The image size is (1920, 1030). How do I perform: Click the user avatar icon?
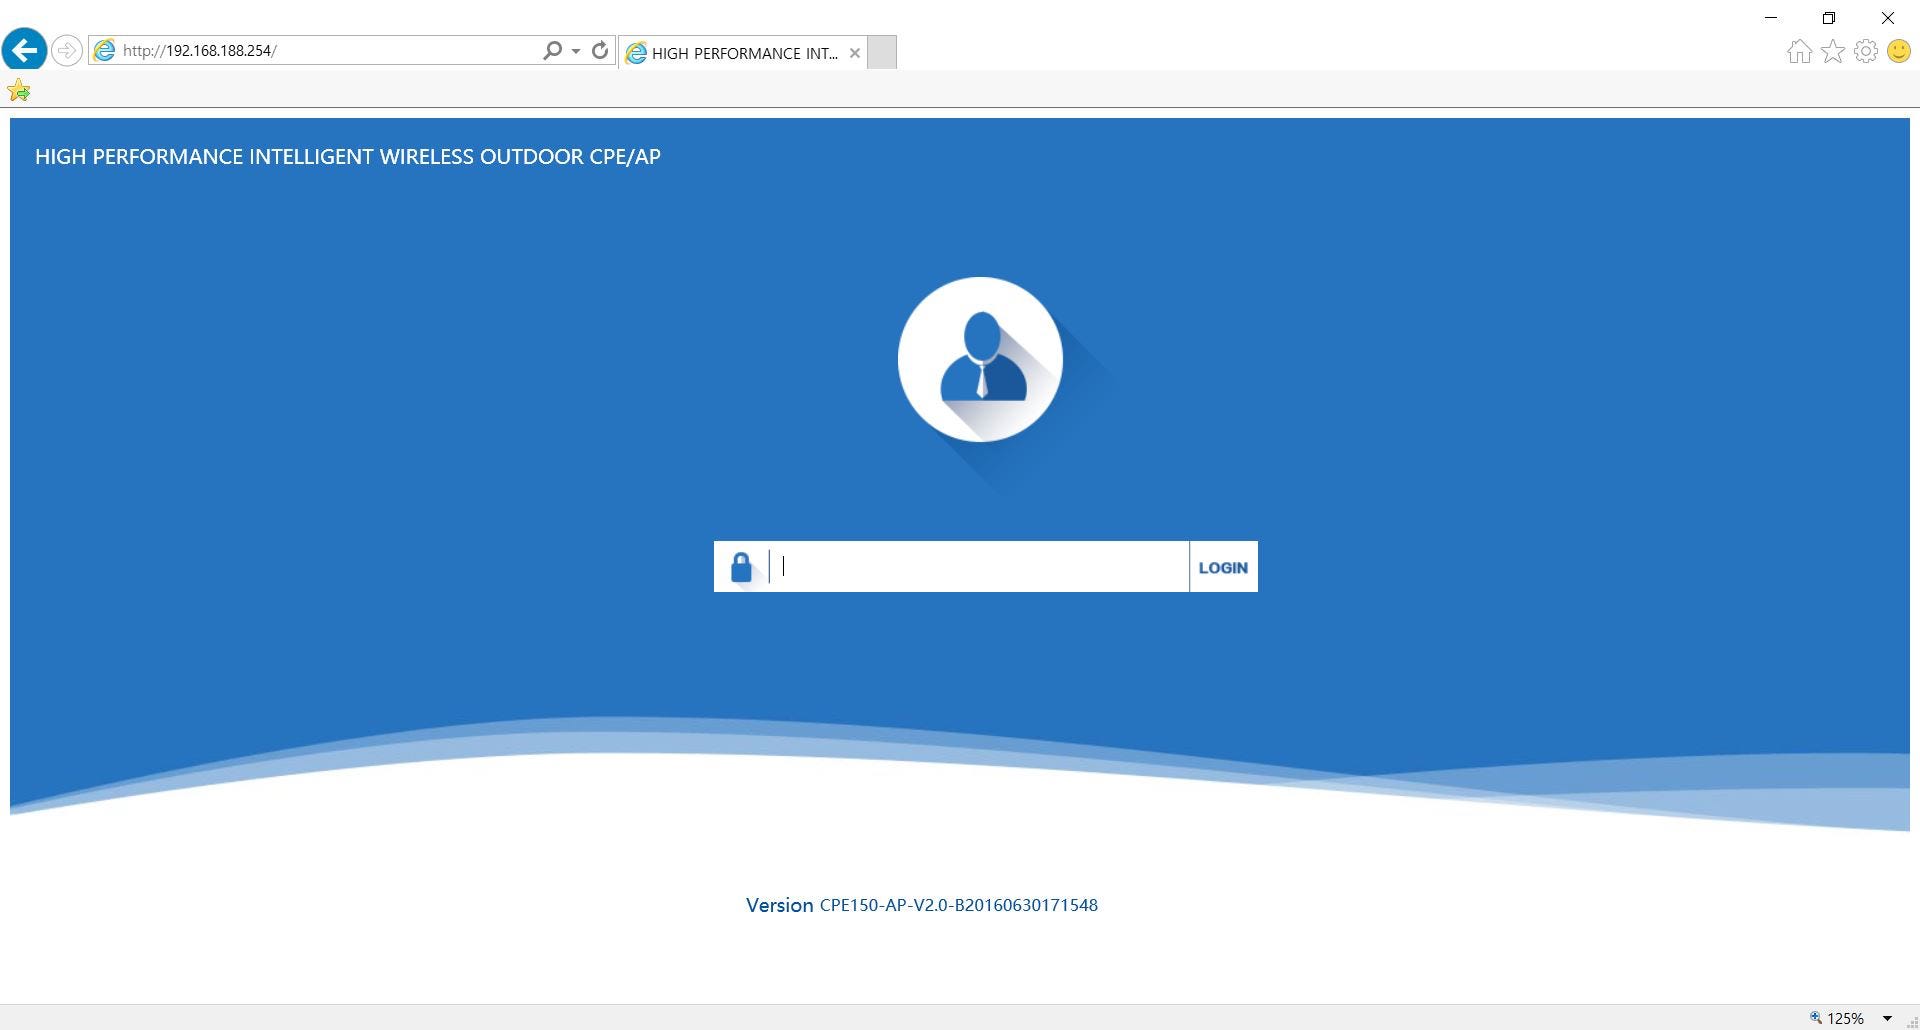click(980, 359)
